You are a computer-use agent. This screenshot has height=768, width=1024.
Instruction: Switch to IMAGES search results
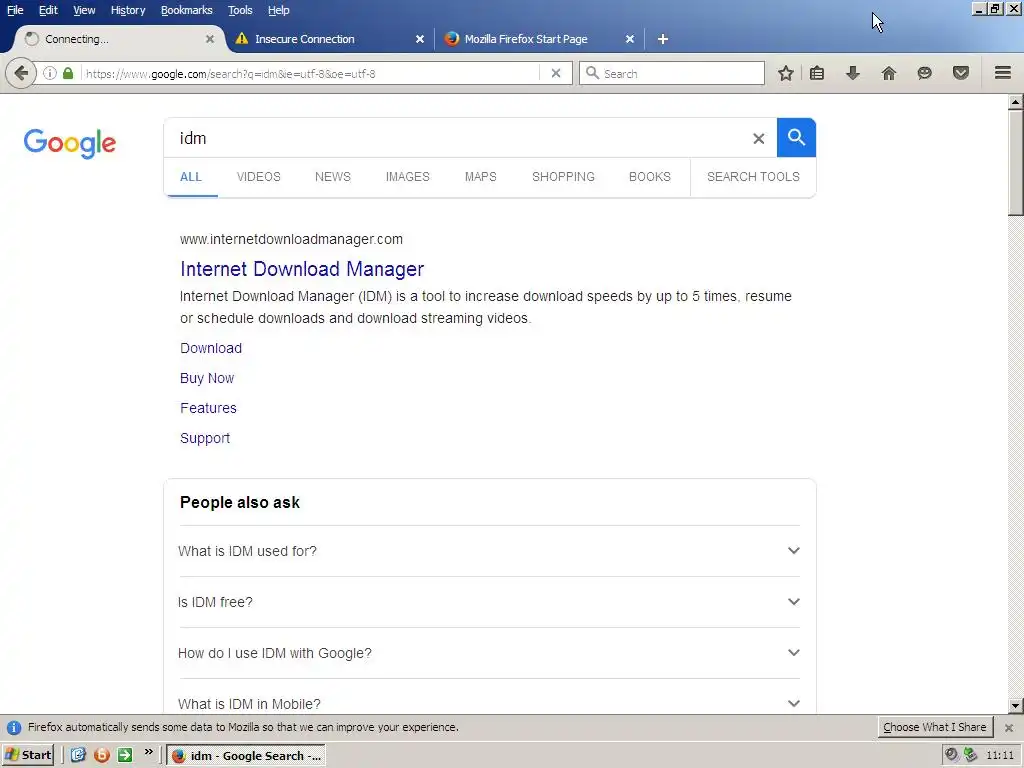[408, 177]
